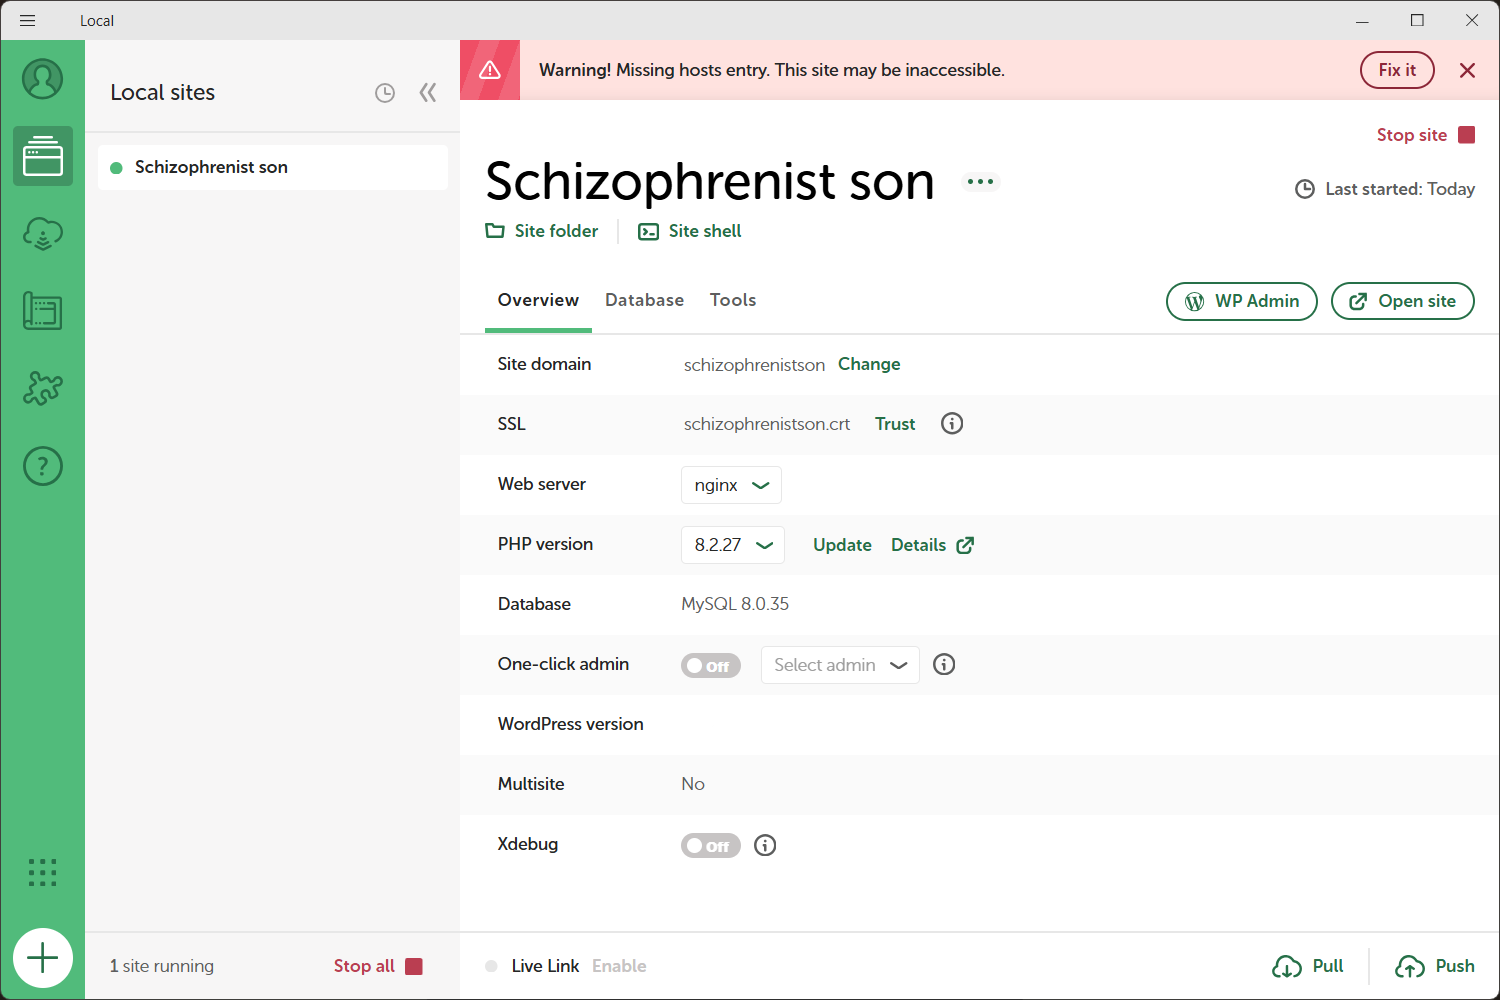Open the hamburger main menu

(27, 20)
